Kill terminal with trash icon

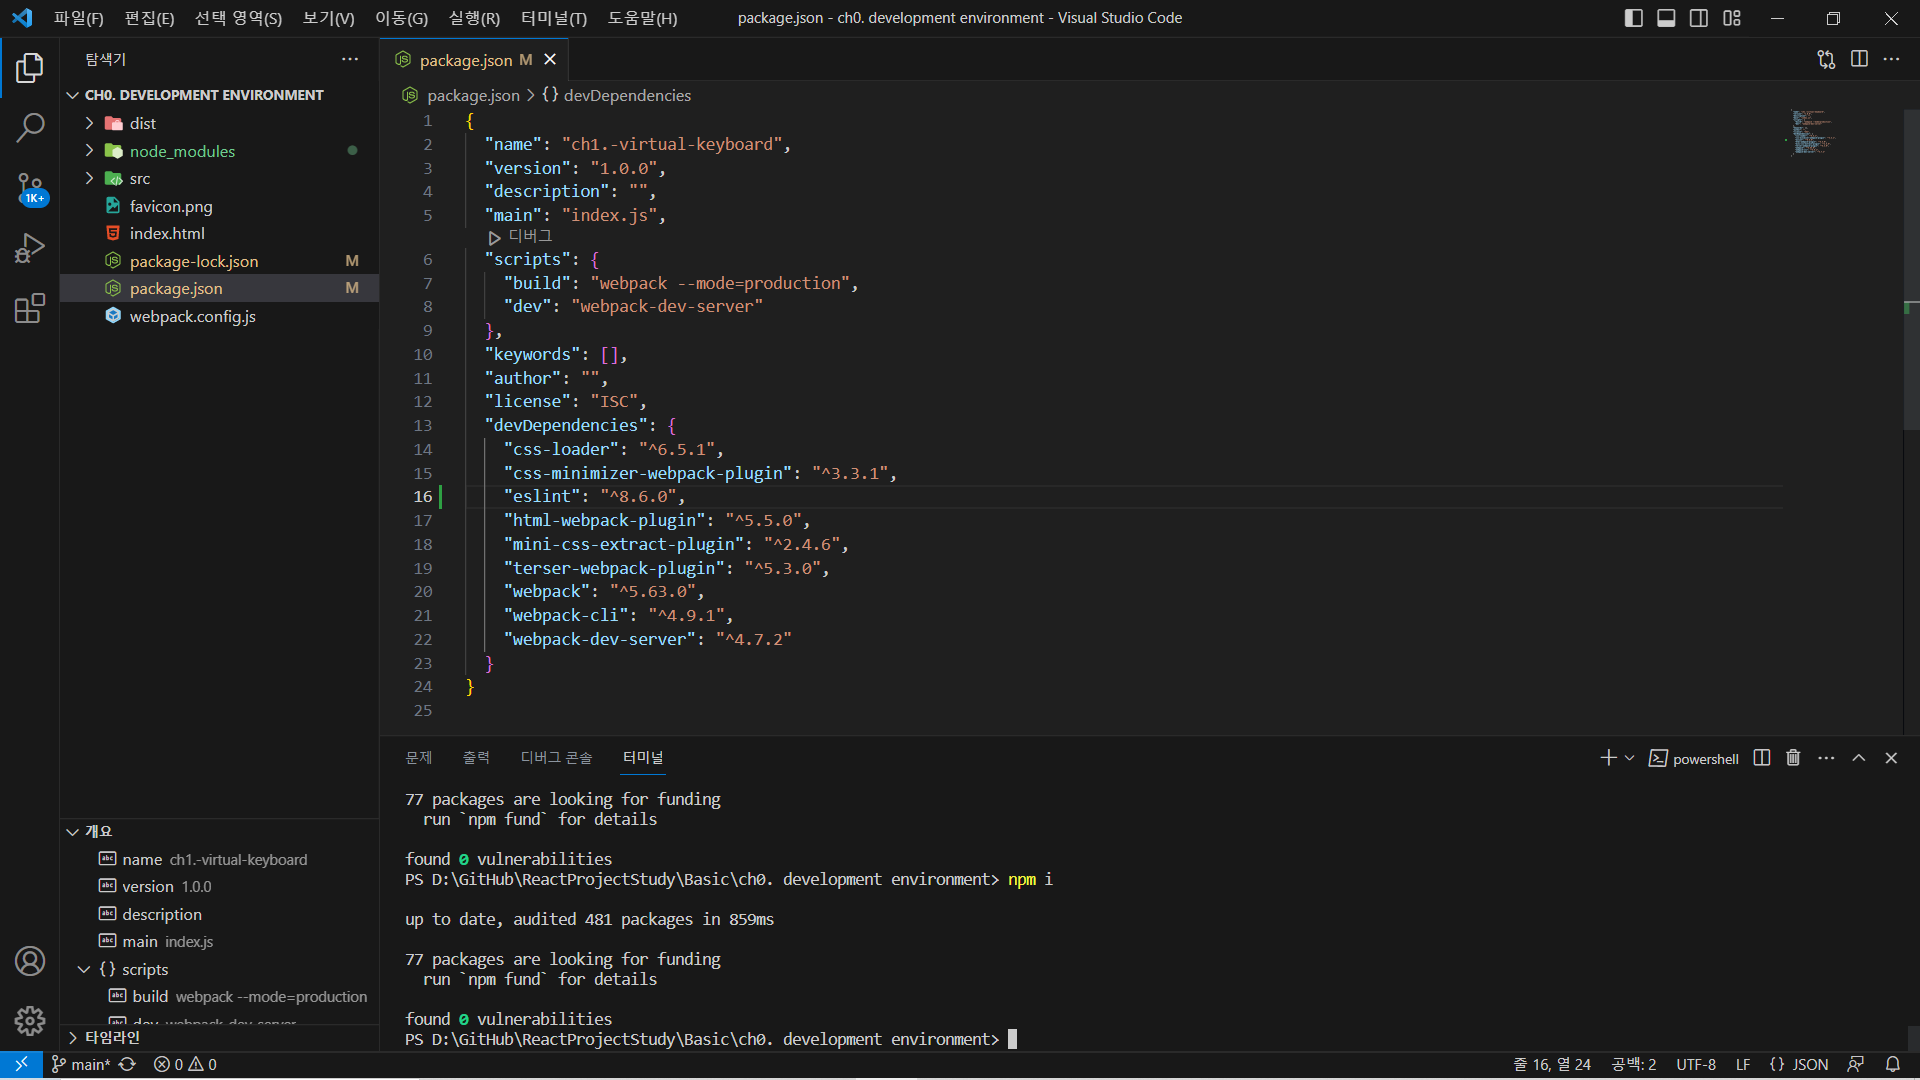click(1793, 758)
